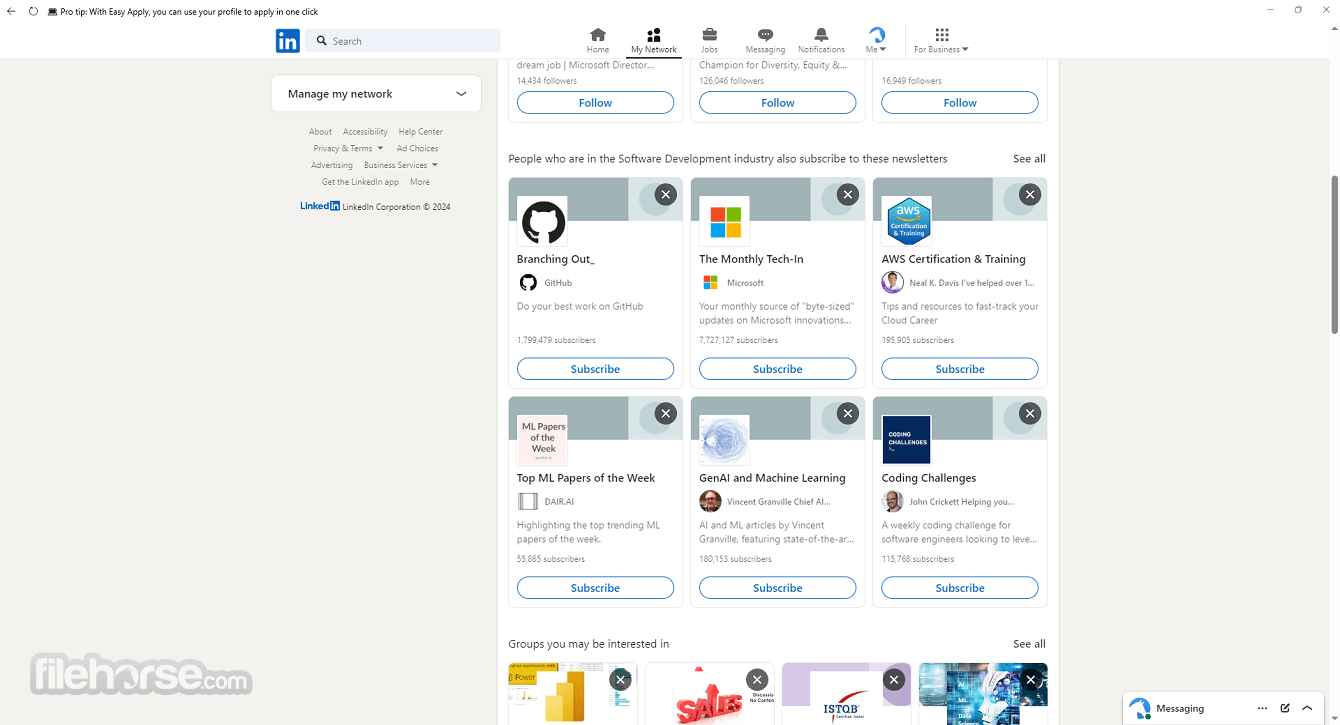Open the More footer link

[420, 183]
